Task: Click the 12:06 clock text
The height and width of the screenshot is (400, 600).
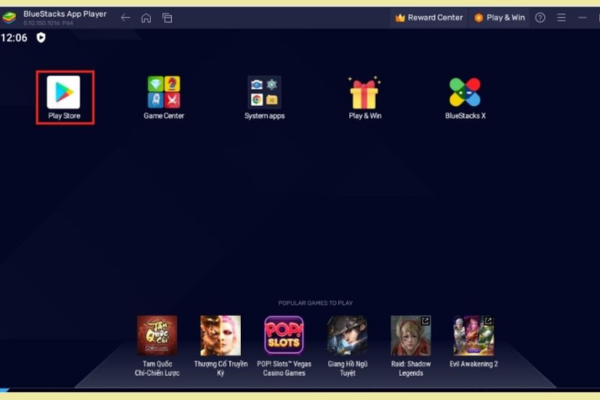Action: [14, 38]
